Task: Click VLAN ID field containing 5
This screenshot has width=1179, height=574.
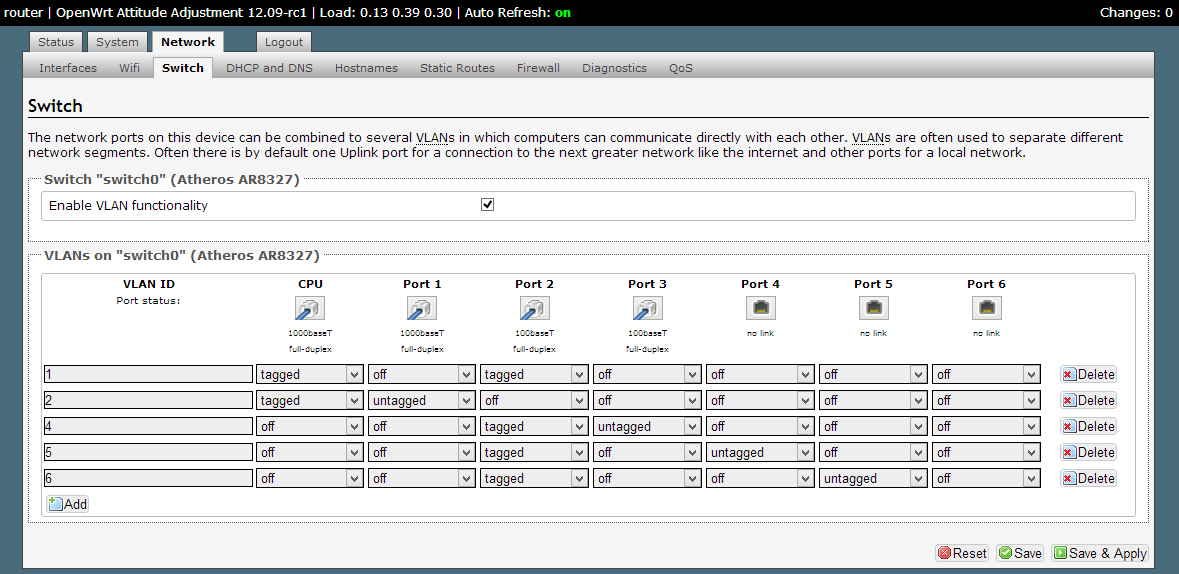Action: (148, 452)
